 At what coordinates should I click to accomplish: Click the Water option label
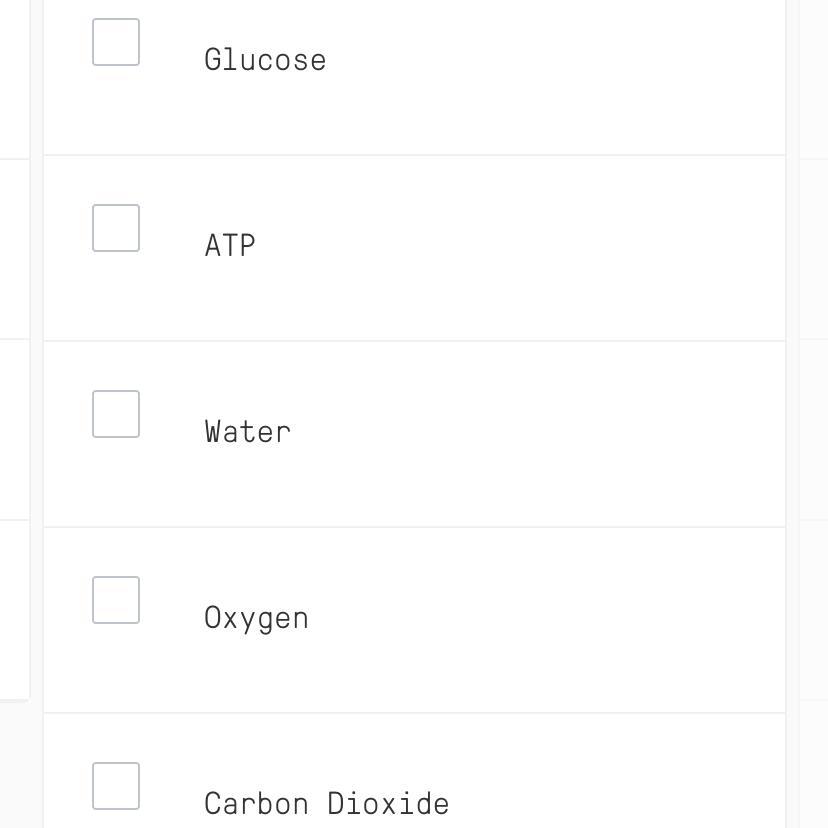pyautogui.click(x=248, y=432)
